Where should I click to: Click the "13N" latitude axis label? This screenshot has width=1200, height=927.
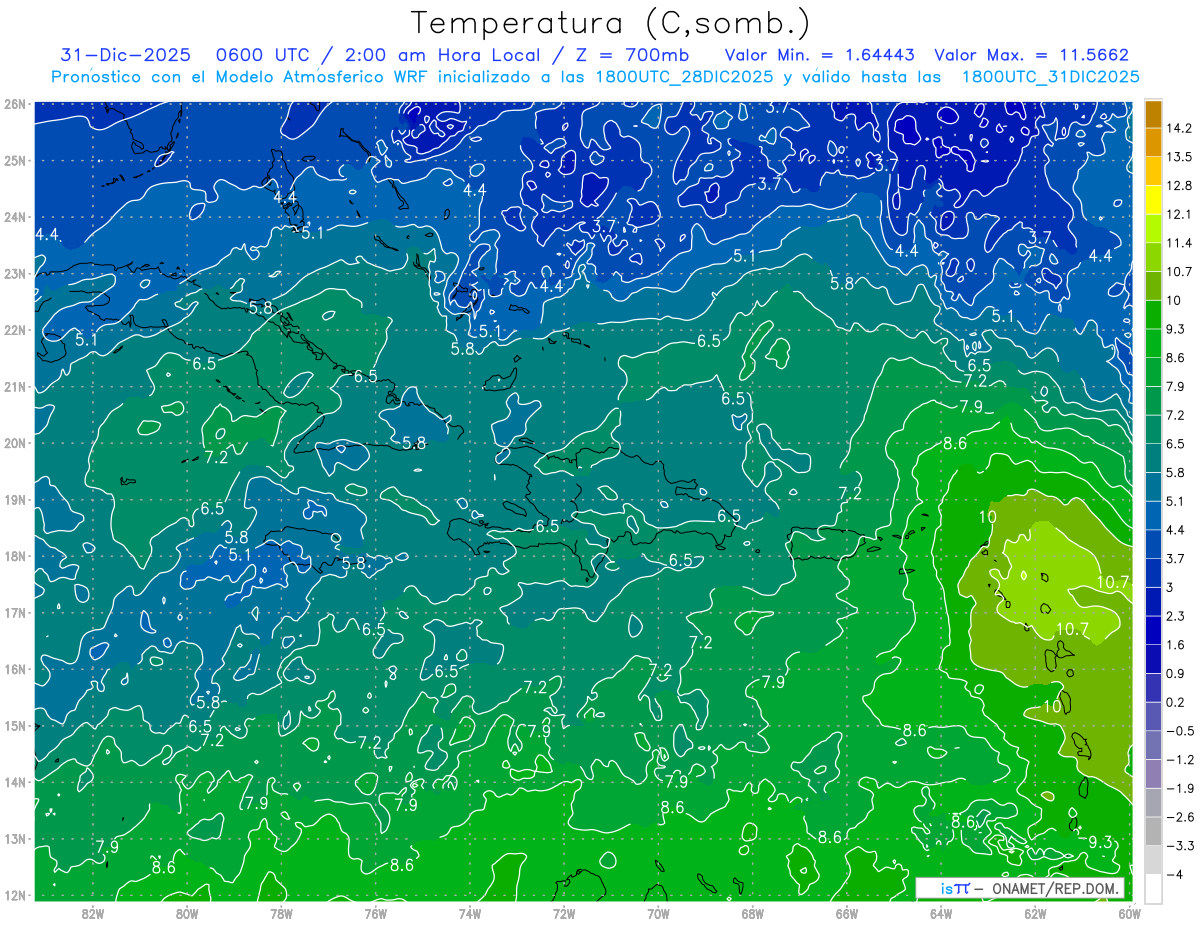(15, 839)
